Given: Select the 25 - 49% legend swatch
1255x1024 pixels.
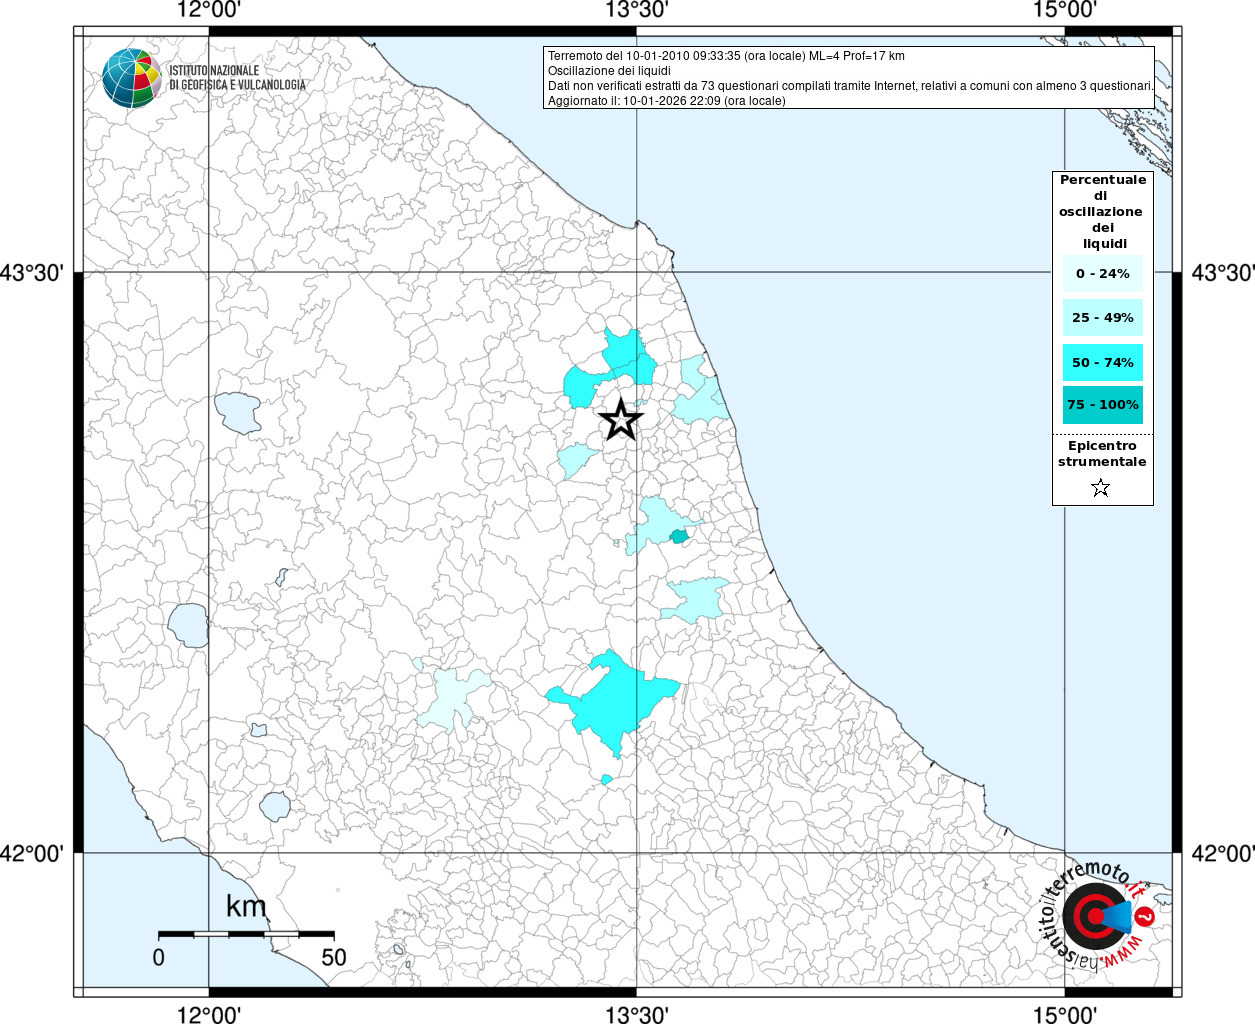Looking at the screenshot, I should pos(1102,318).
